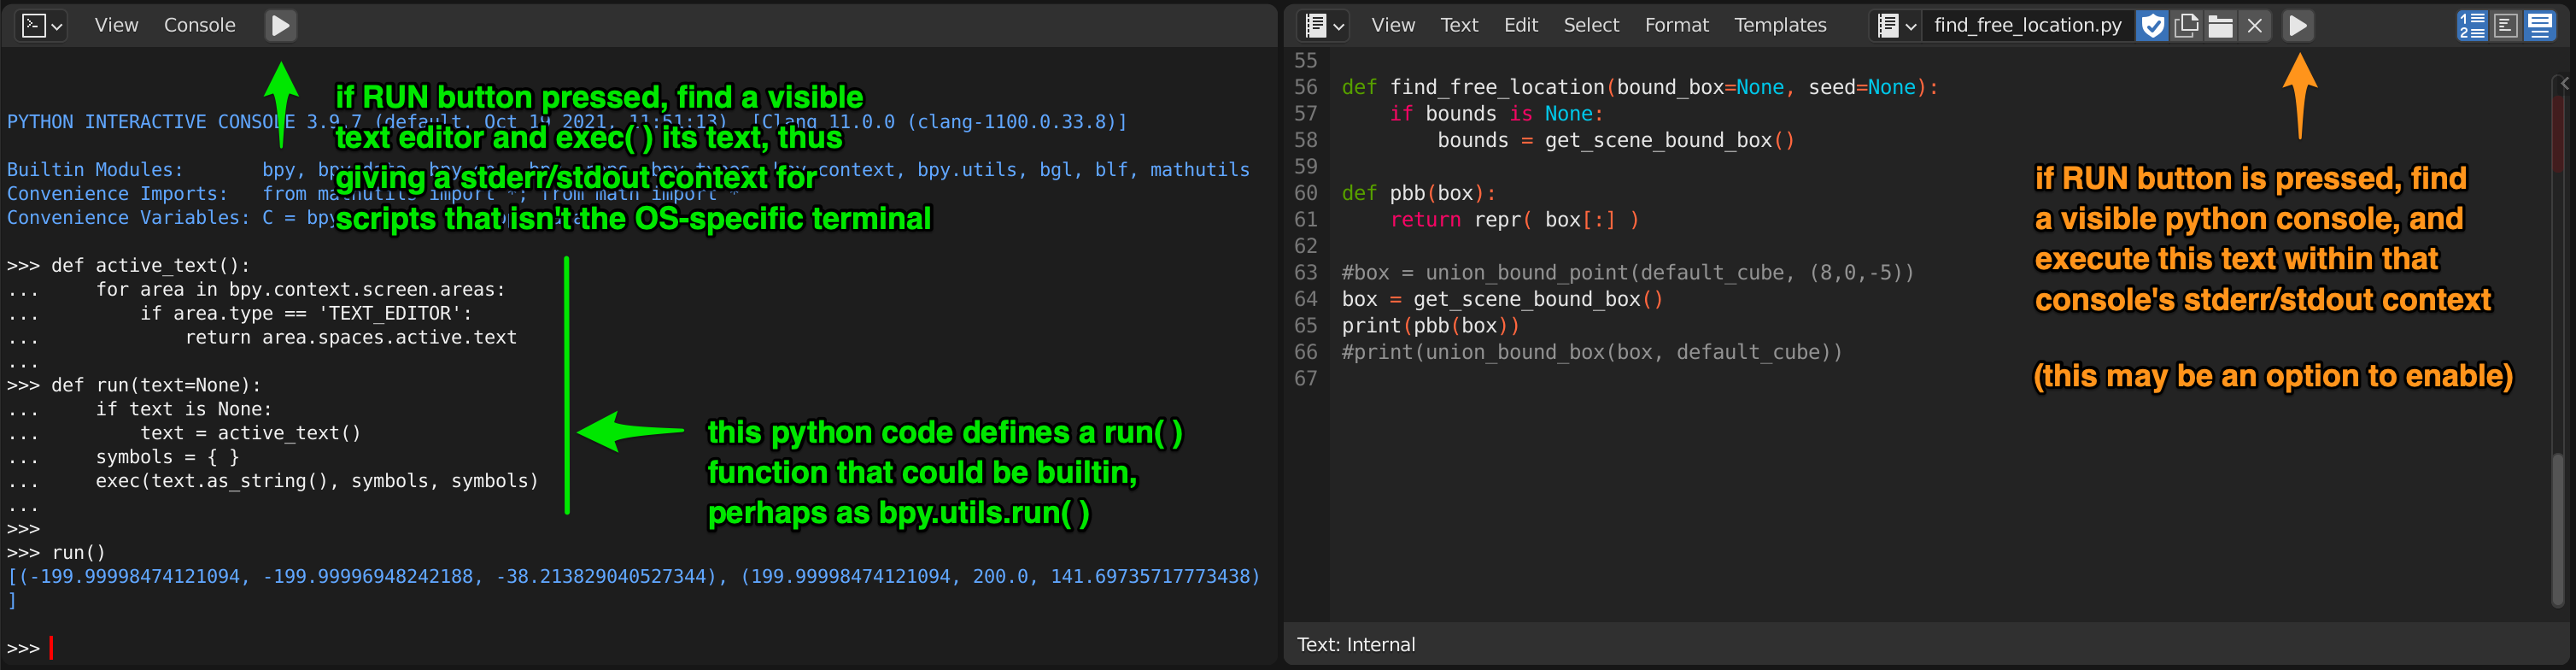
Task: Click line number 67 in gutter
Action: [1306, 378]
